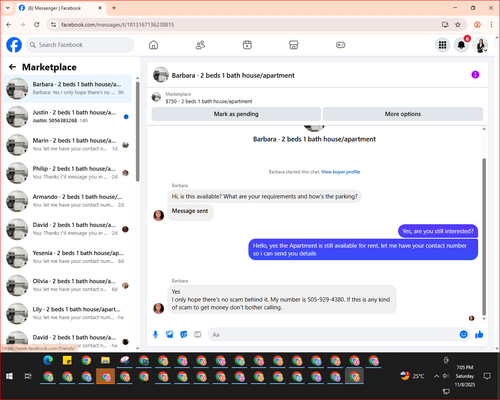Choose a sticker icon in composer
Image resolution: width=500 pixels, height=400 pixels.
click(x=184, y=334)
